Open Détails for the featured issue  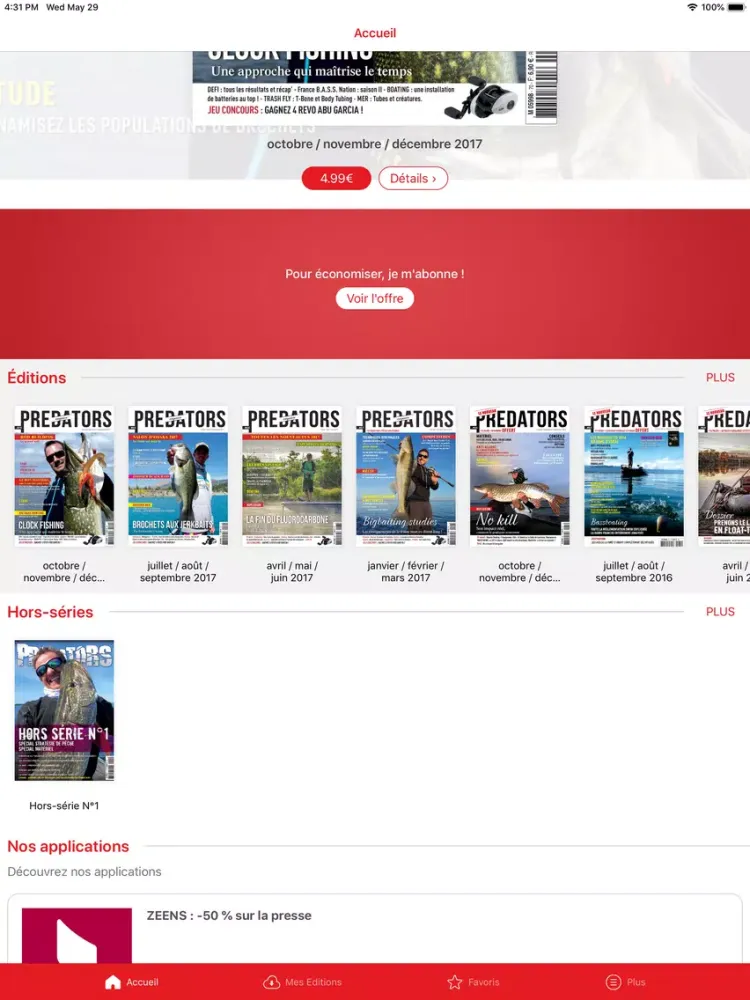click(413, 179)
